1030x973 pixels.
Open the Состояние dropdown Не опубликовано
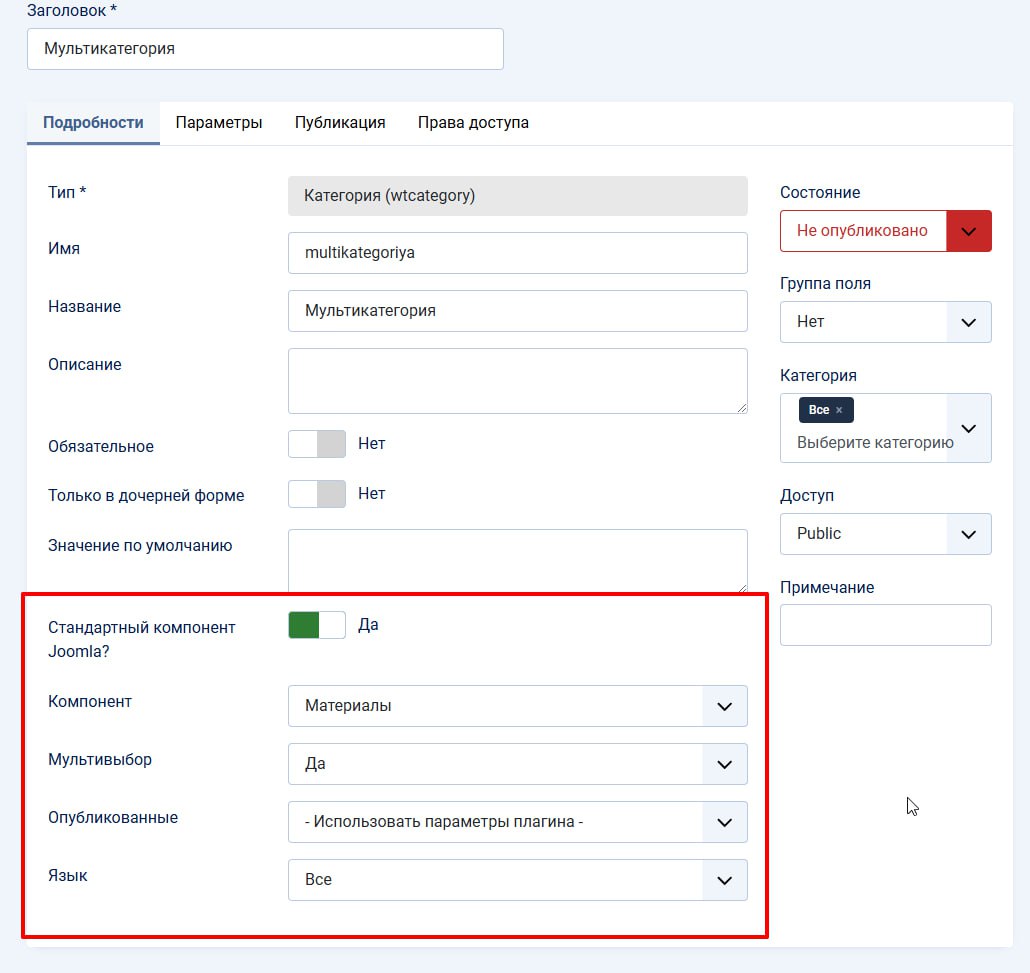tap(885, 231)
